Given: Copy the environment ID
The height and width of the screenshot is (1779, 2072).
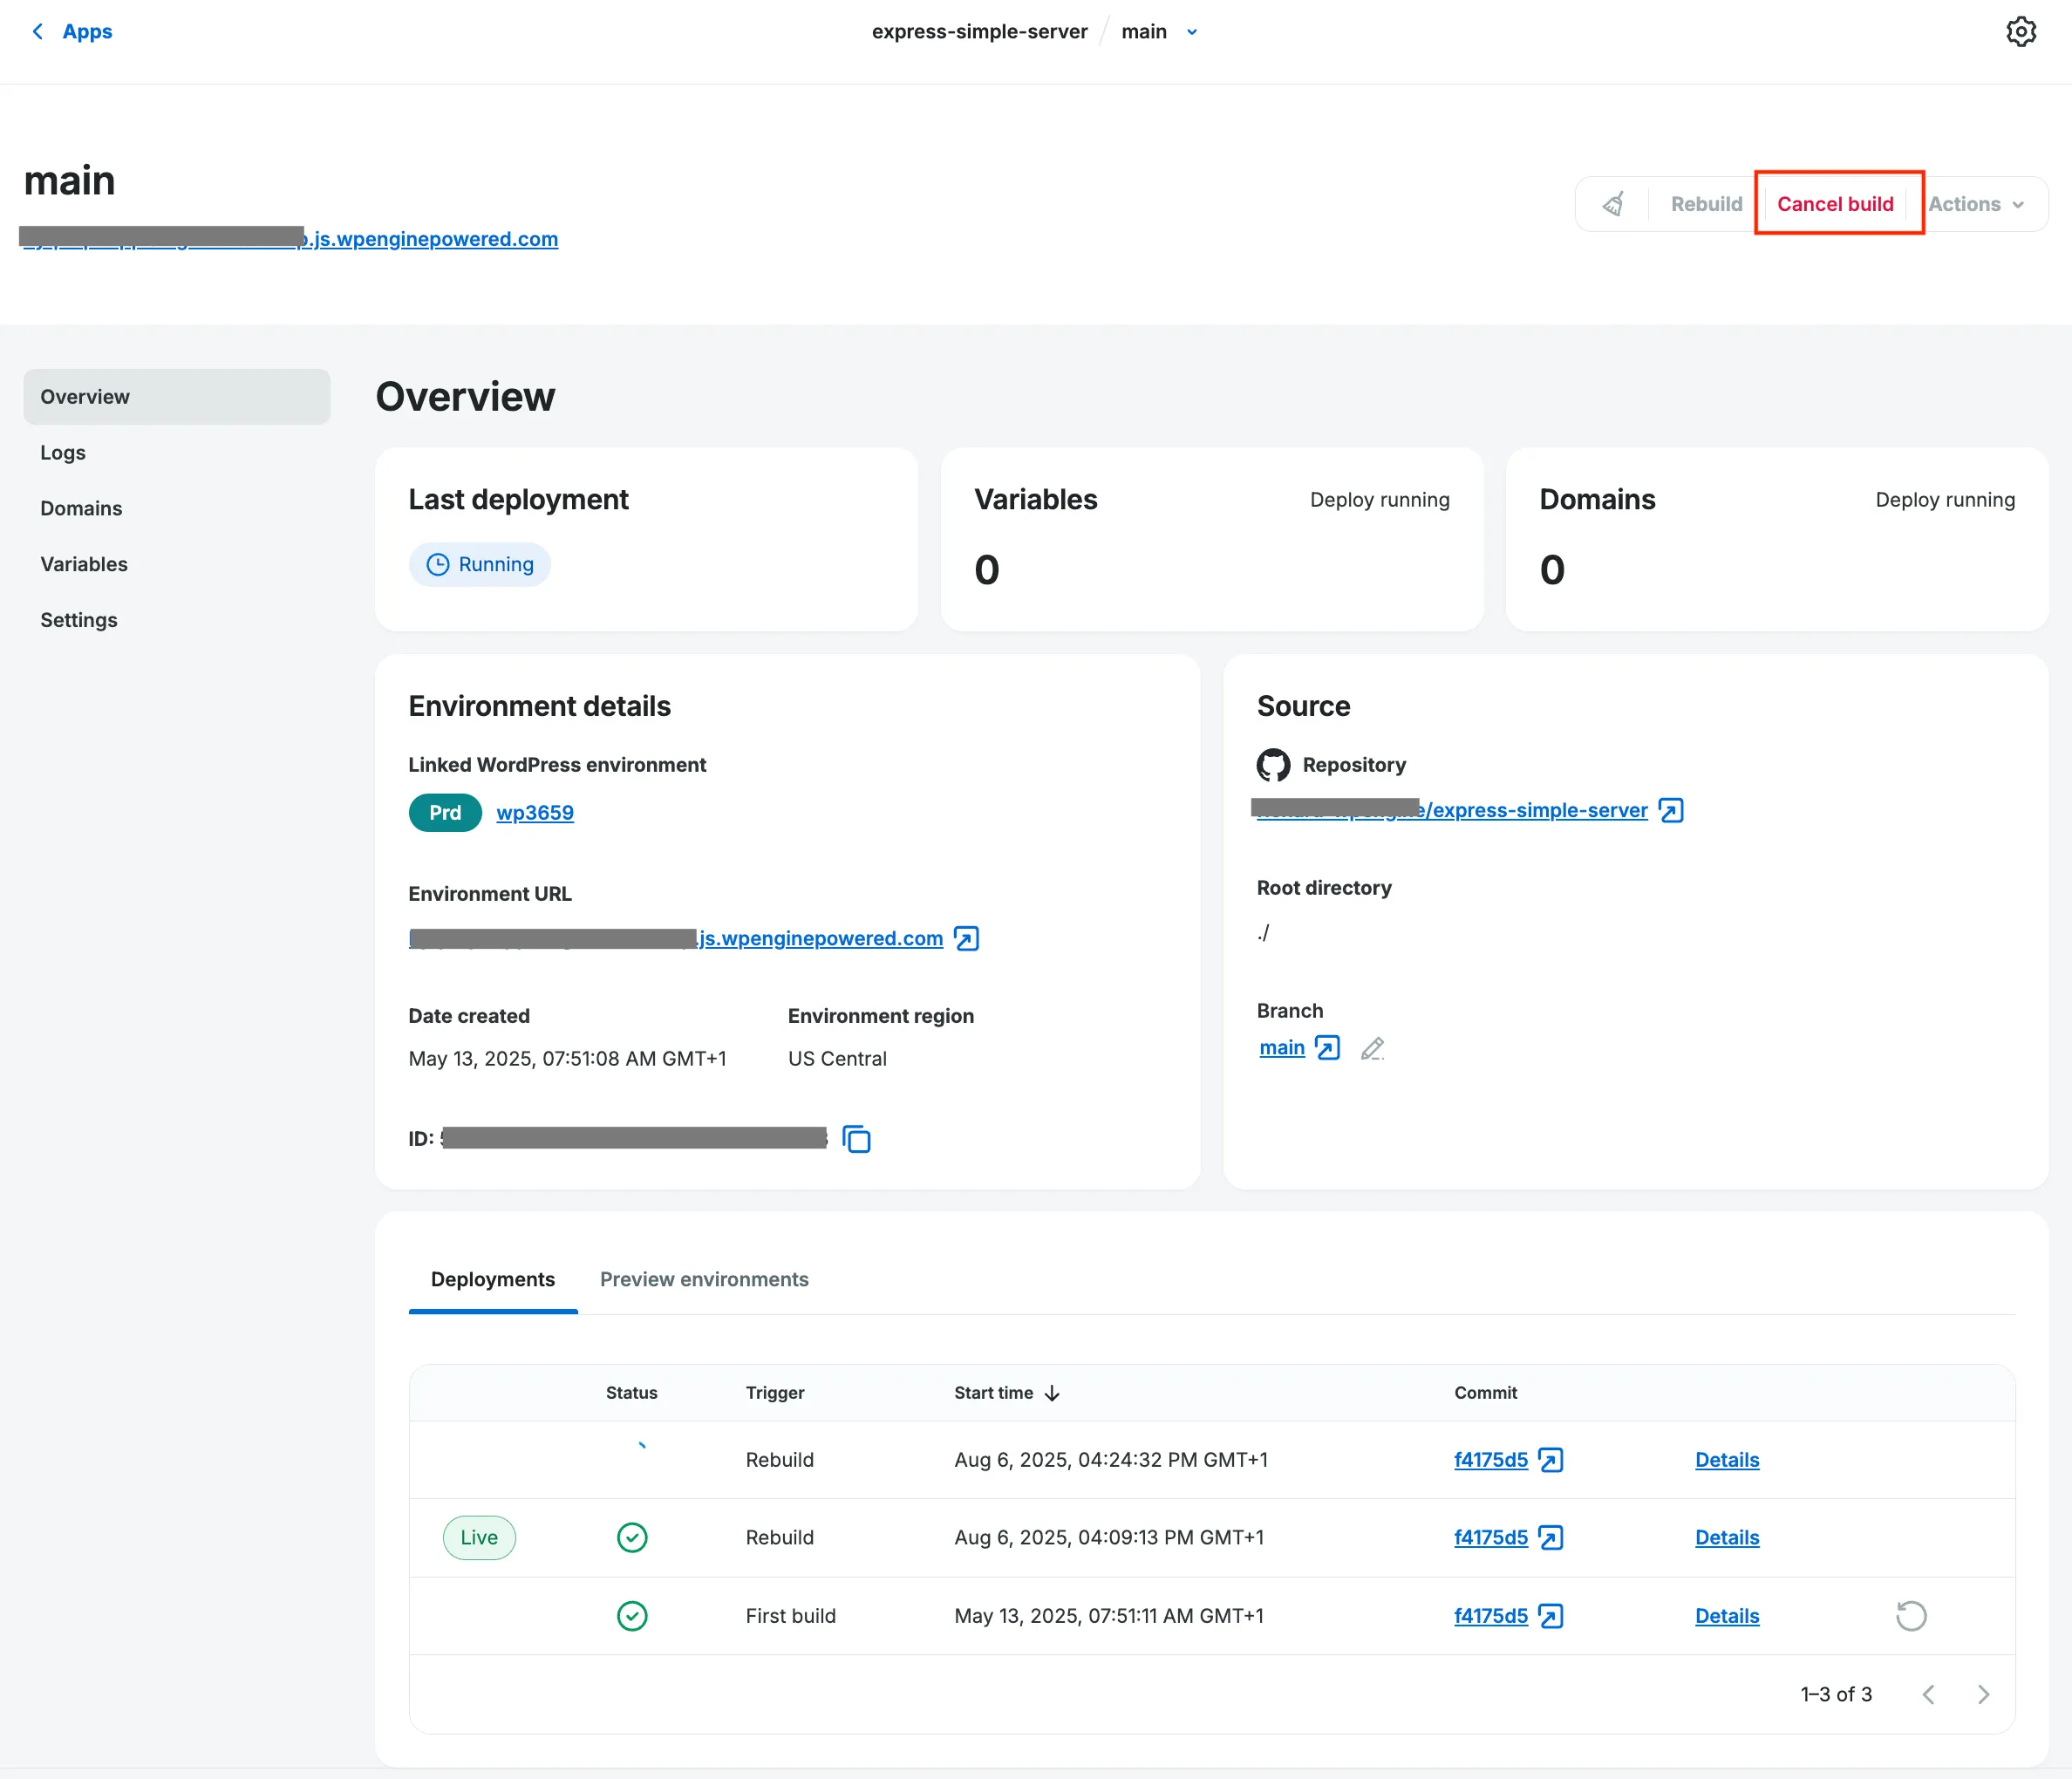Looking at the screenshot, I should pyautogui.click(x=856, y=1139).
